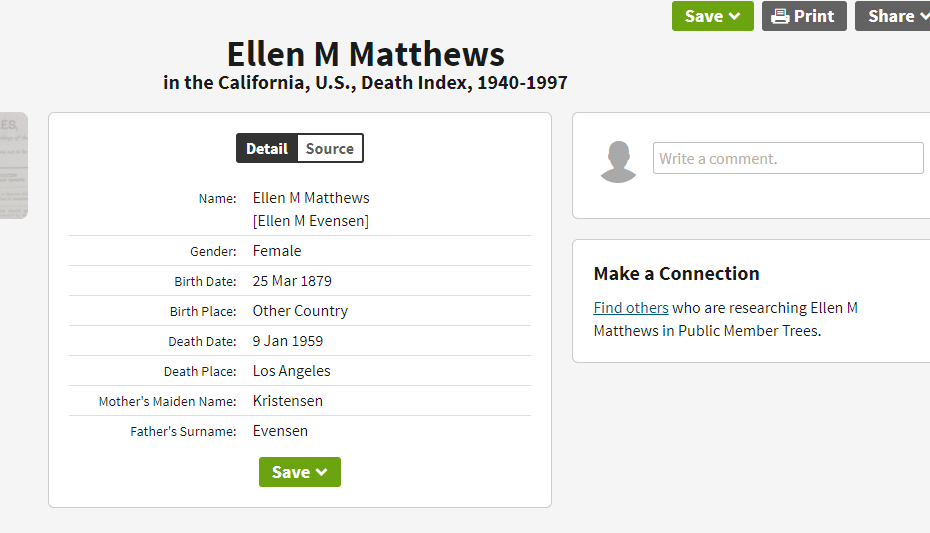The height and width of the screenshot is (533, 930).
Task: Click the Print button
Action: coord(804,16)
